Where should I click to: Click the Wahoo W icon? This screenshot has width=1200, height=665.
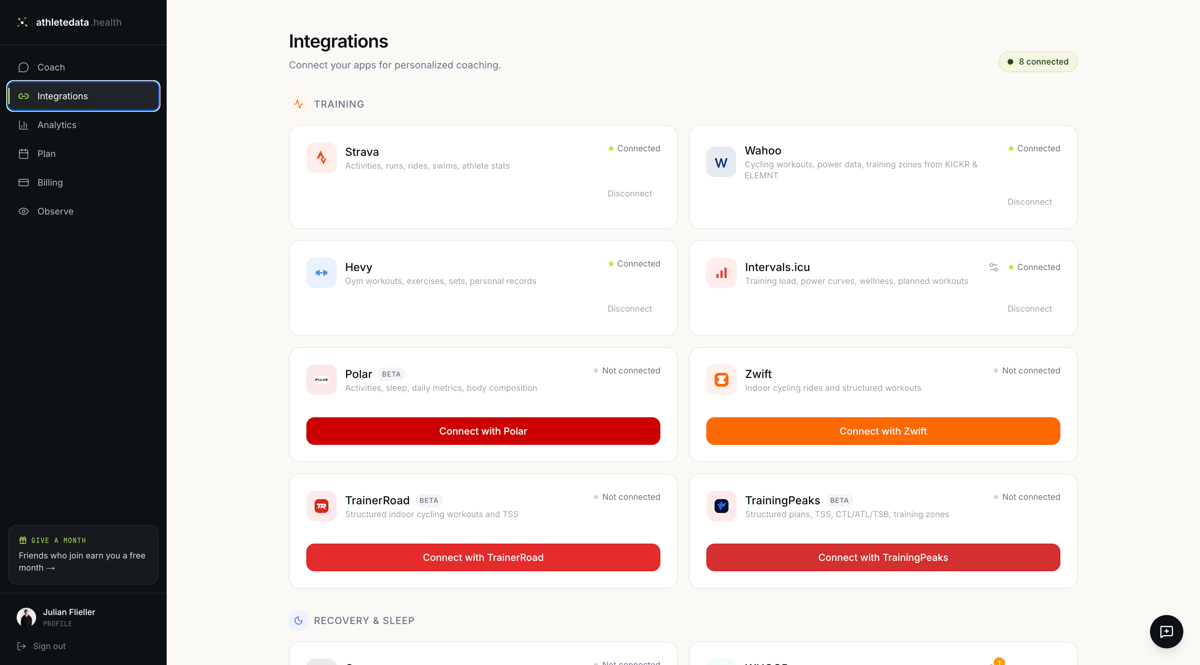point(721,162)
